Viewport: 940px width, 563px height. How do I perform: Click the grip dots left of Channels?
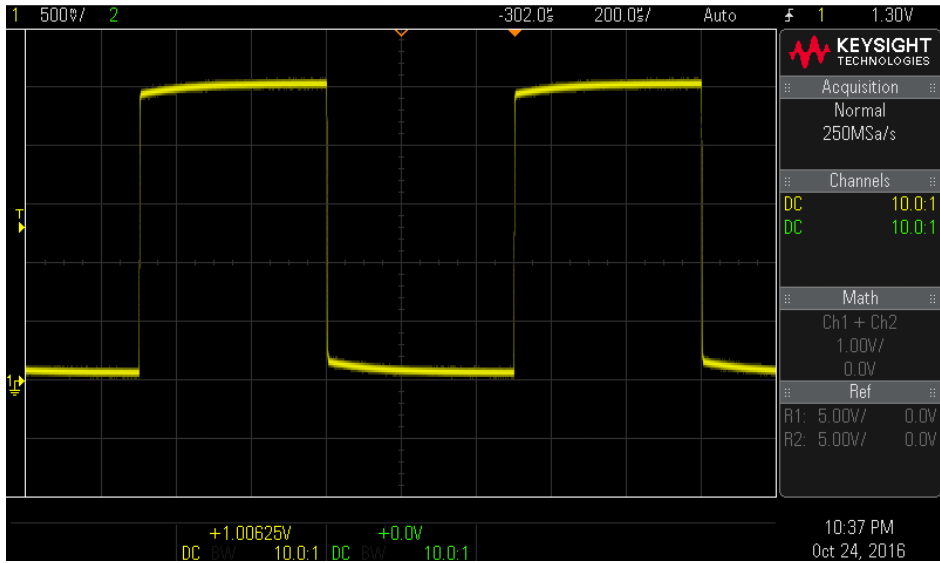pos(788,182)
